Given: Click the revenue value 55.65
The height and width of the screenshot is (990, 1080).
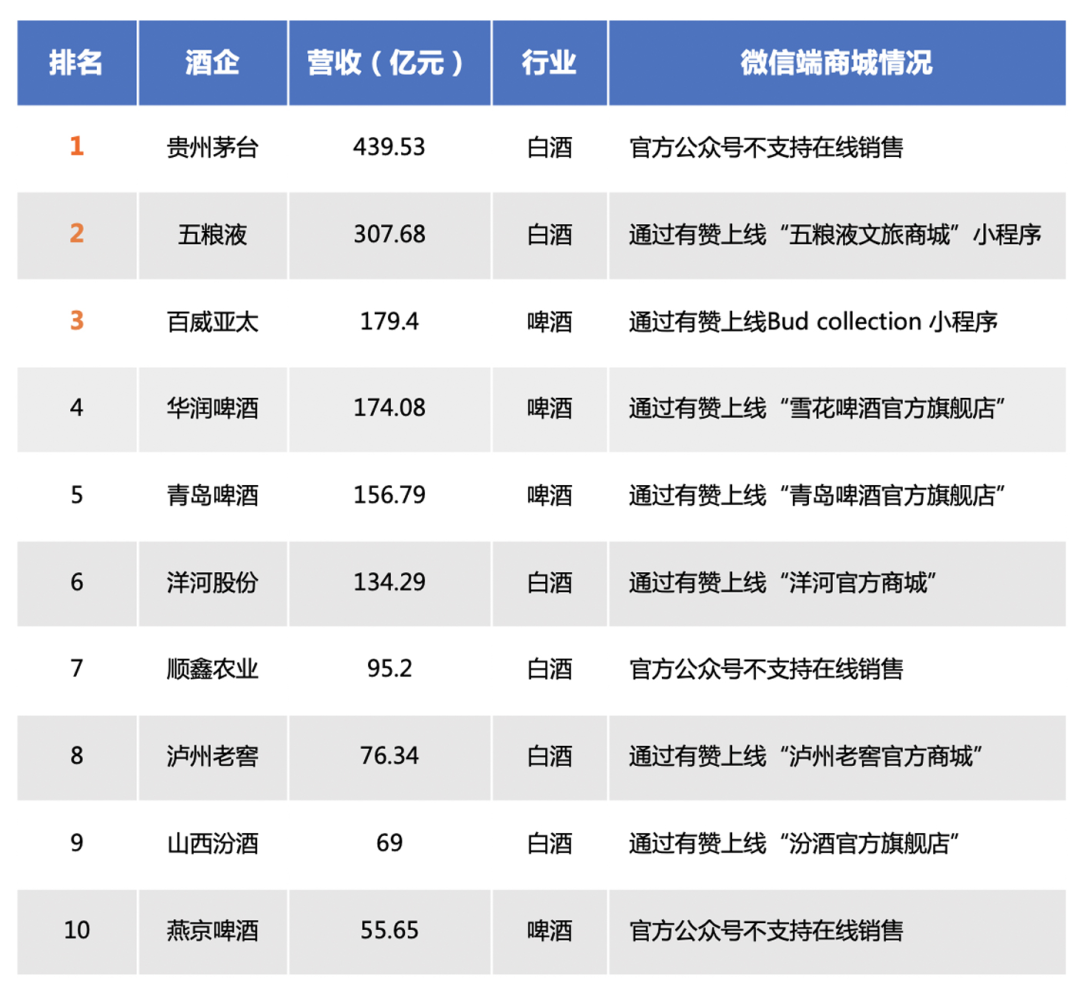Looking at the screenshot, I should (389, 930).
